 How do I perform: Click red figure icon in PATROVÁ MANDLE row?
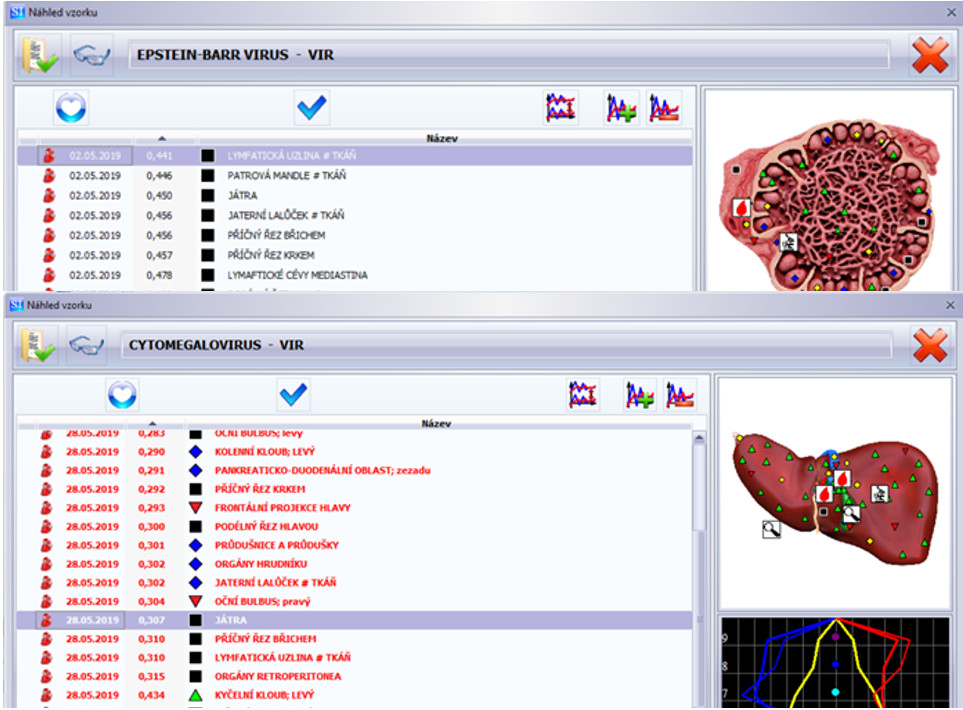coord(49,176)
